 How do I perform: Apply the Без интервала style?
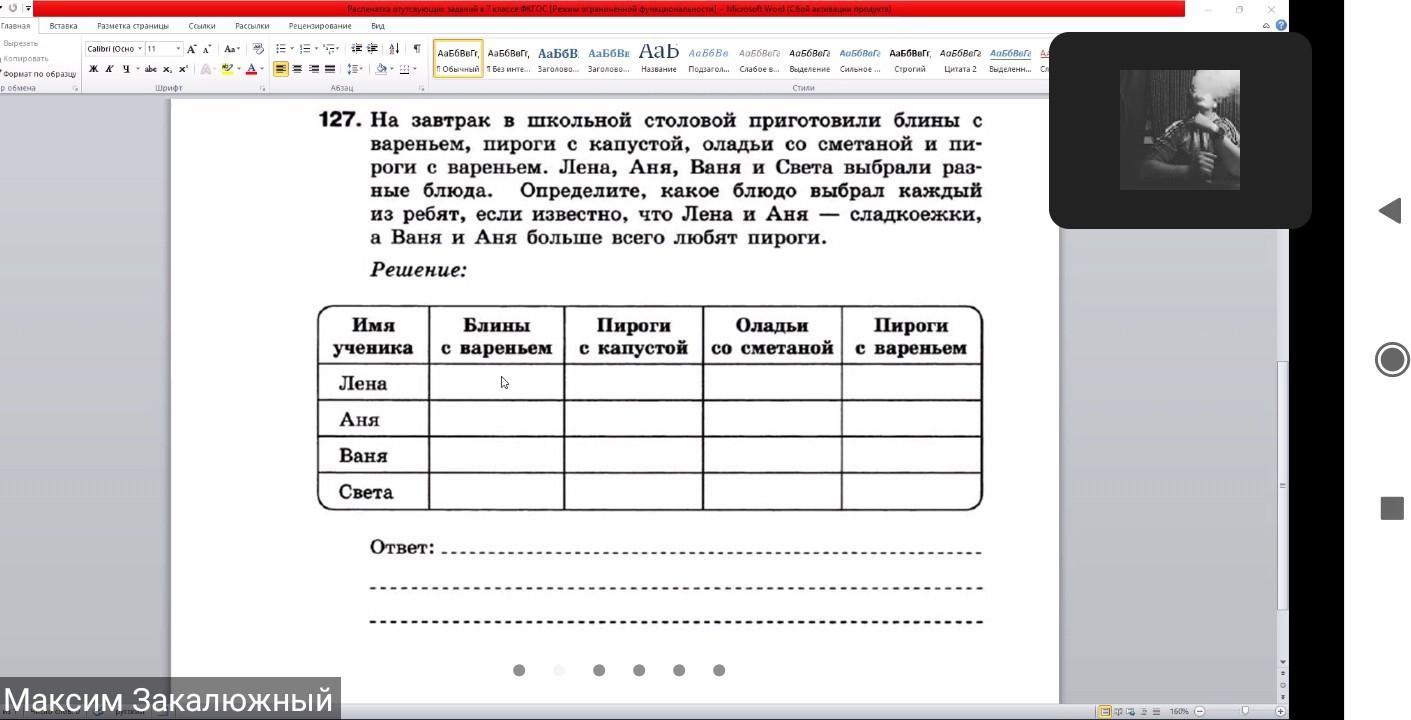click(x=508, y=59)
